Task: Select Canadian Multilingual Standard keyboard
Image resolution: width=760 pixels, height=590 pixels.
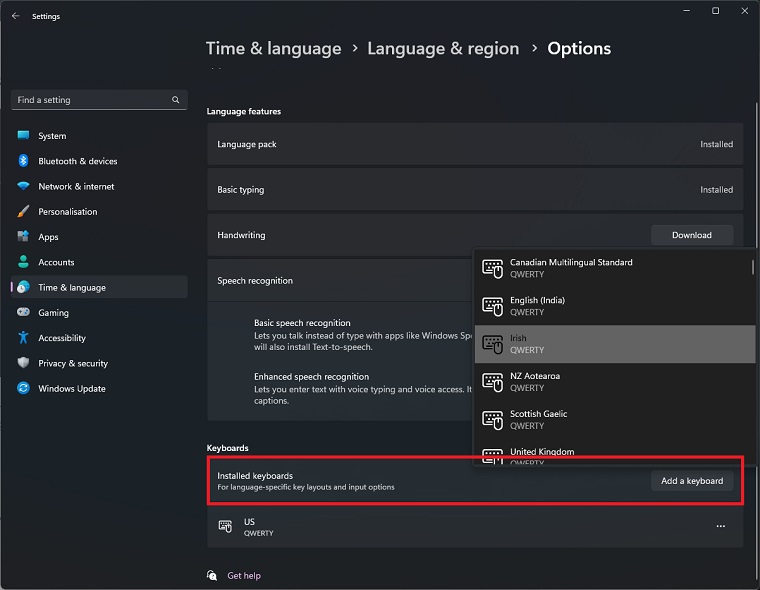Action: coord(615,268)
